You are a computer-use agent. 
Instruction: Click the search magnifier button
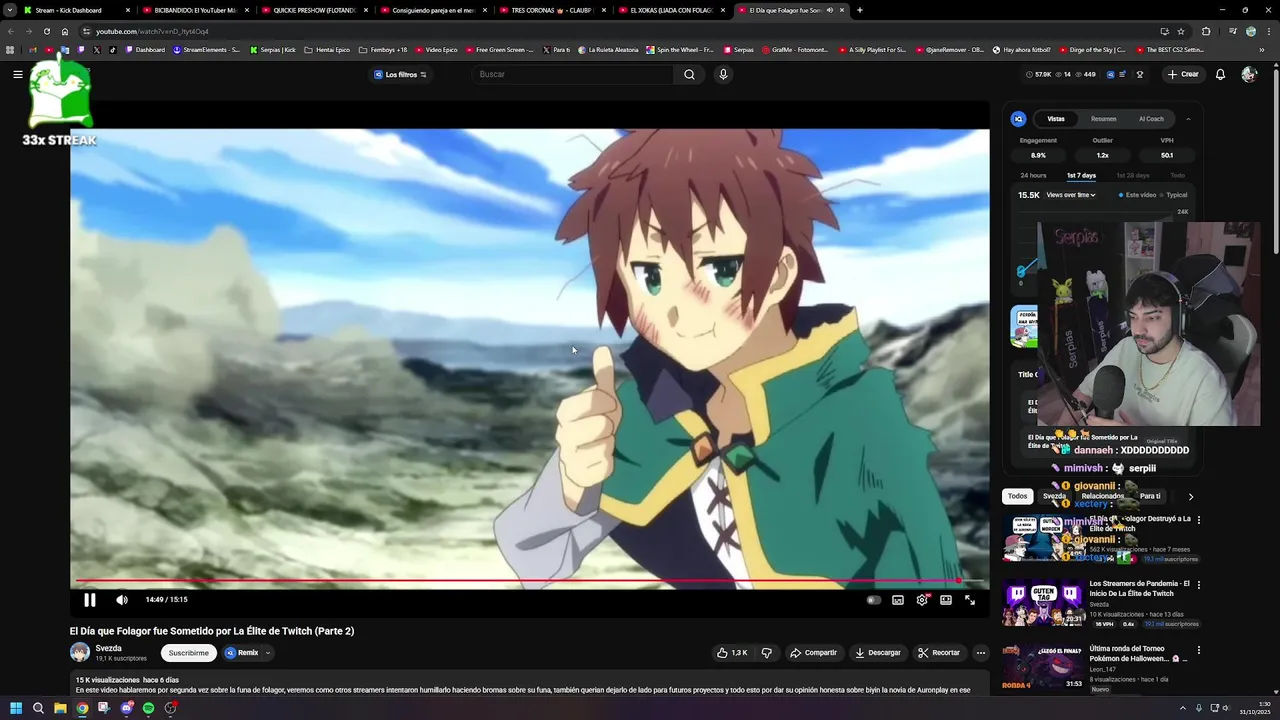pos(689,74)
